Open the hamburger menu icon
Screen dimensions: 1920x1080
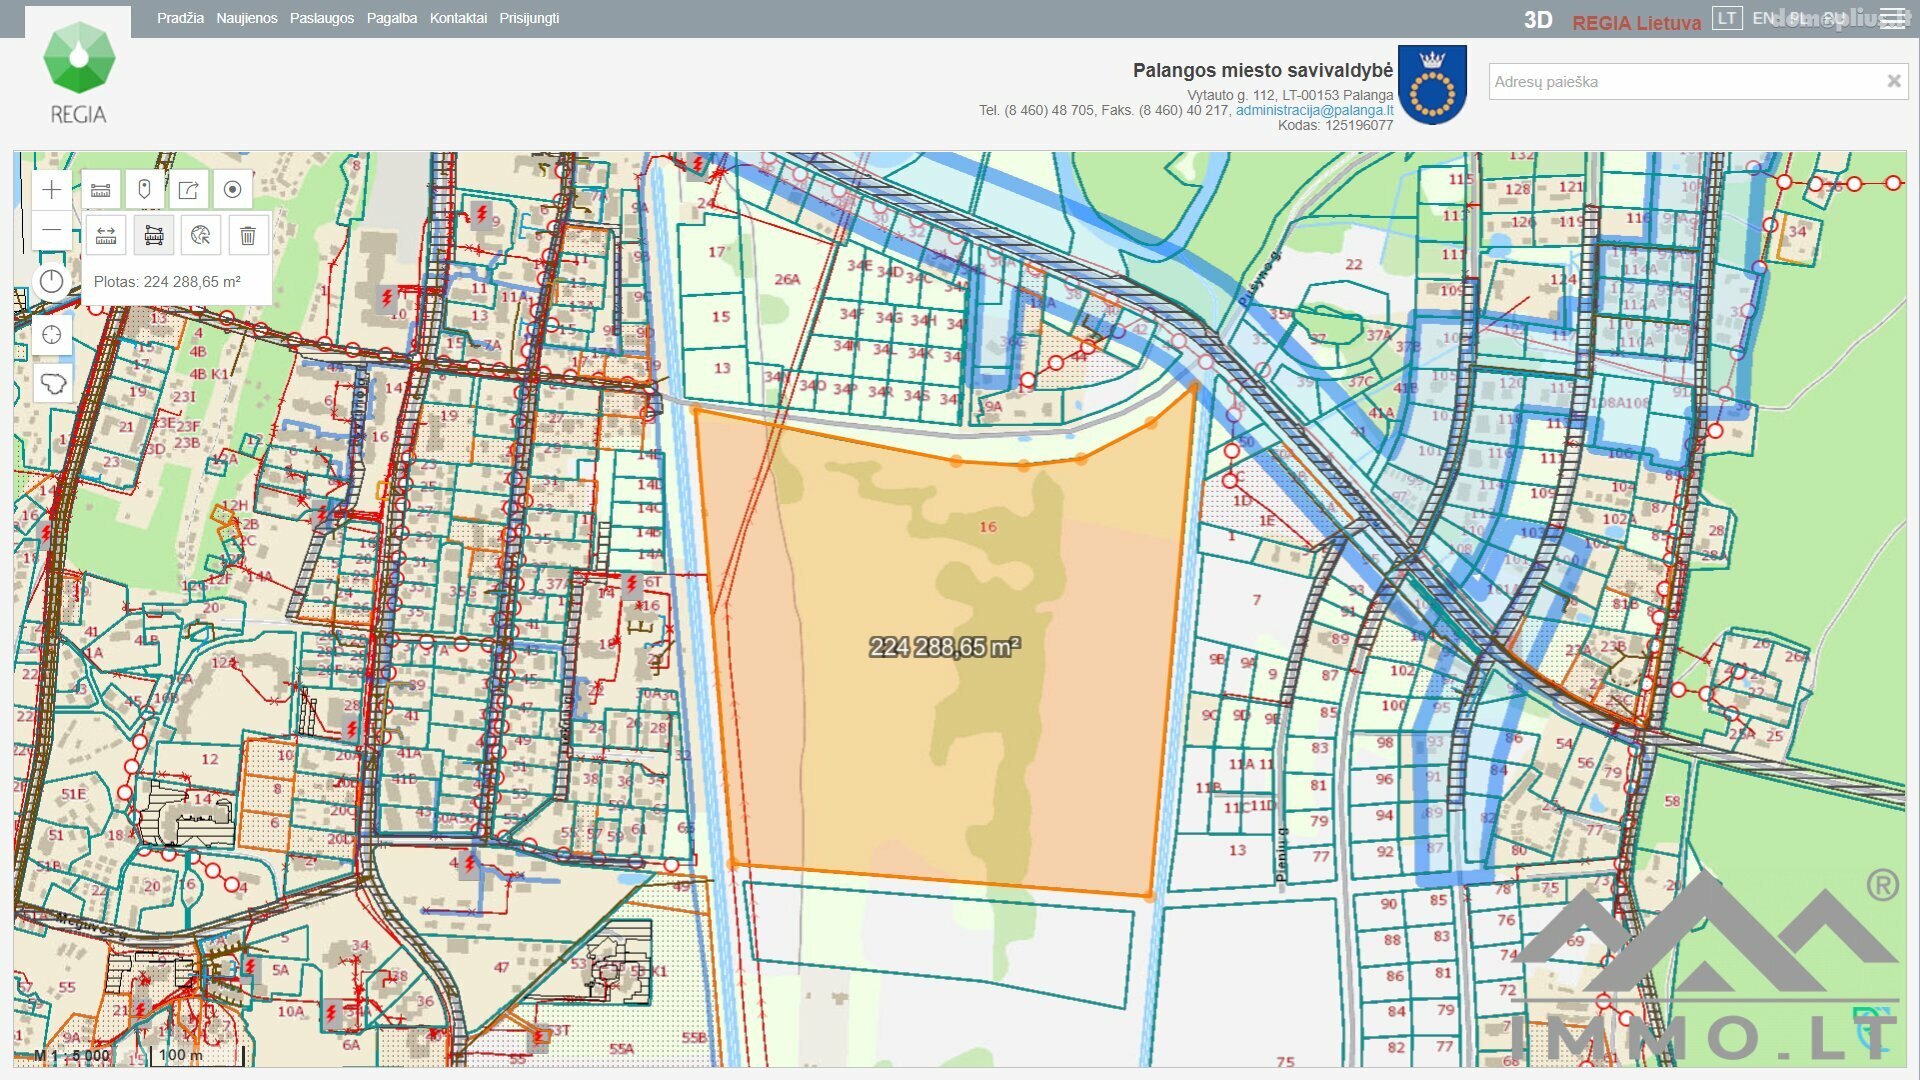(x=1892, y=18)
